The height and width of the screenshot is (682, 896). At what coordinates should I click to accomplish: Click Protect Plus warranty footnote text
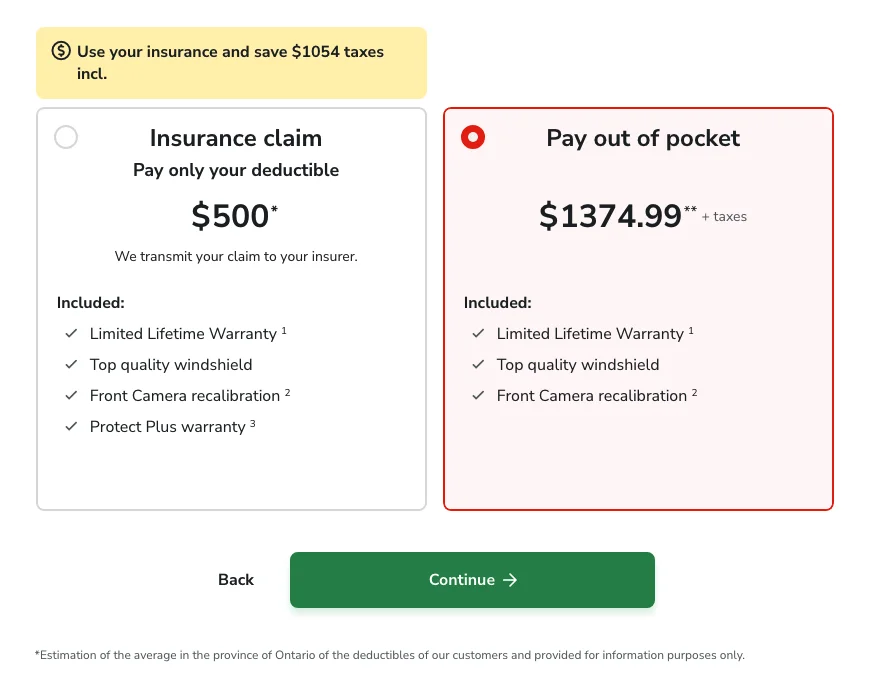click(x=173, y=426)
